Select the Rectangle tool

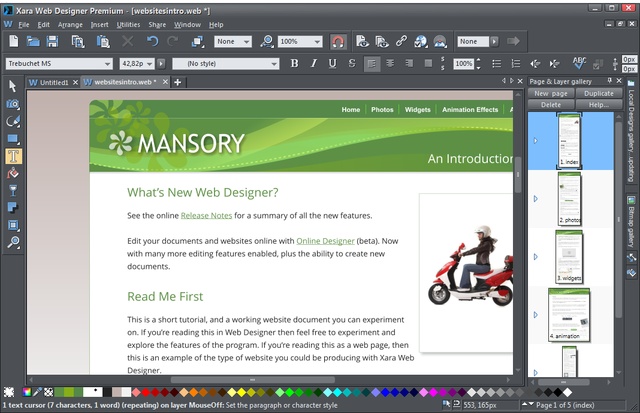click(13, 139)
